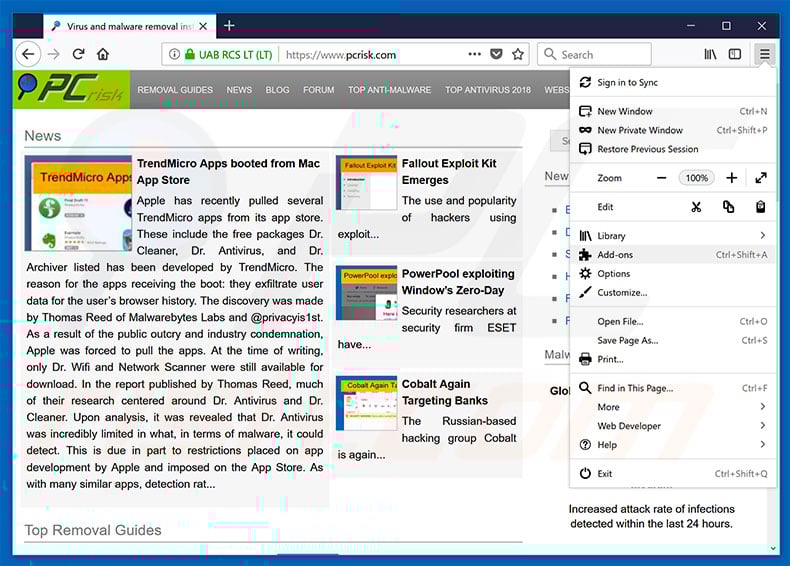This screenshot has height=566, width=790.
Task: Select Customize... menu entry
Action: [x=673, y=292]
